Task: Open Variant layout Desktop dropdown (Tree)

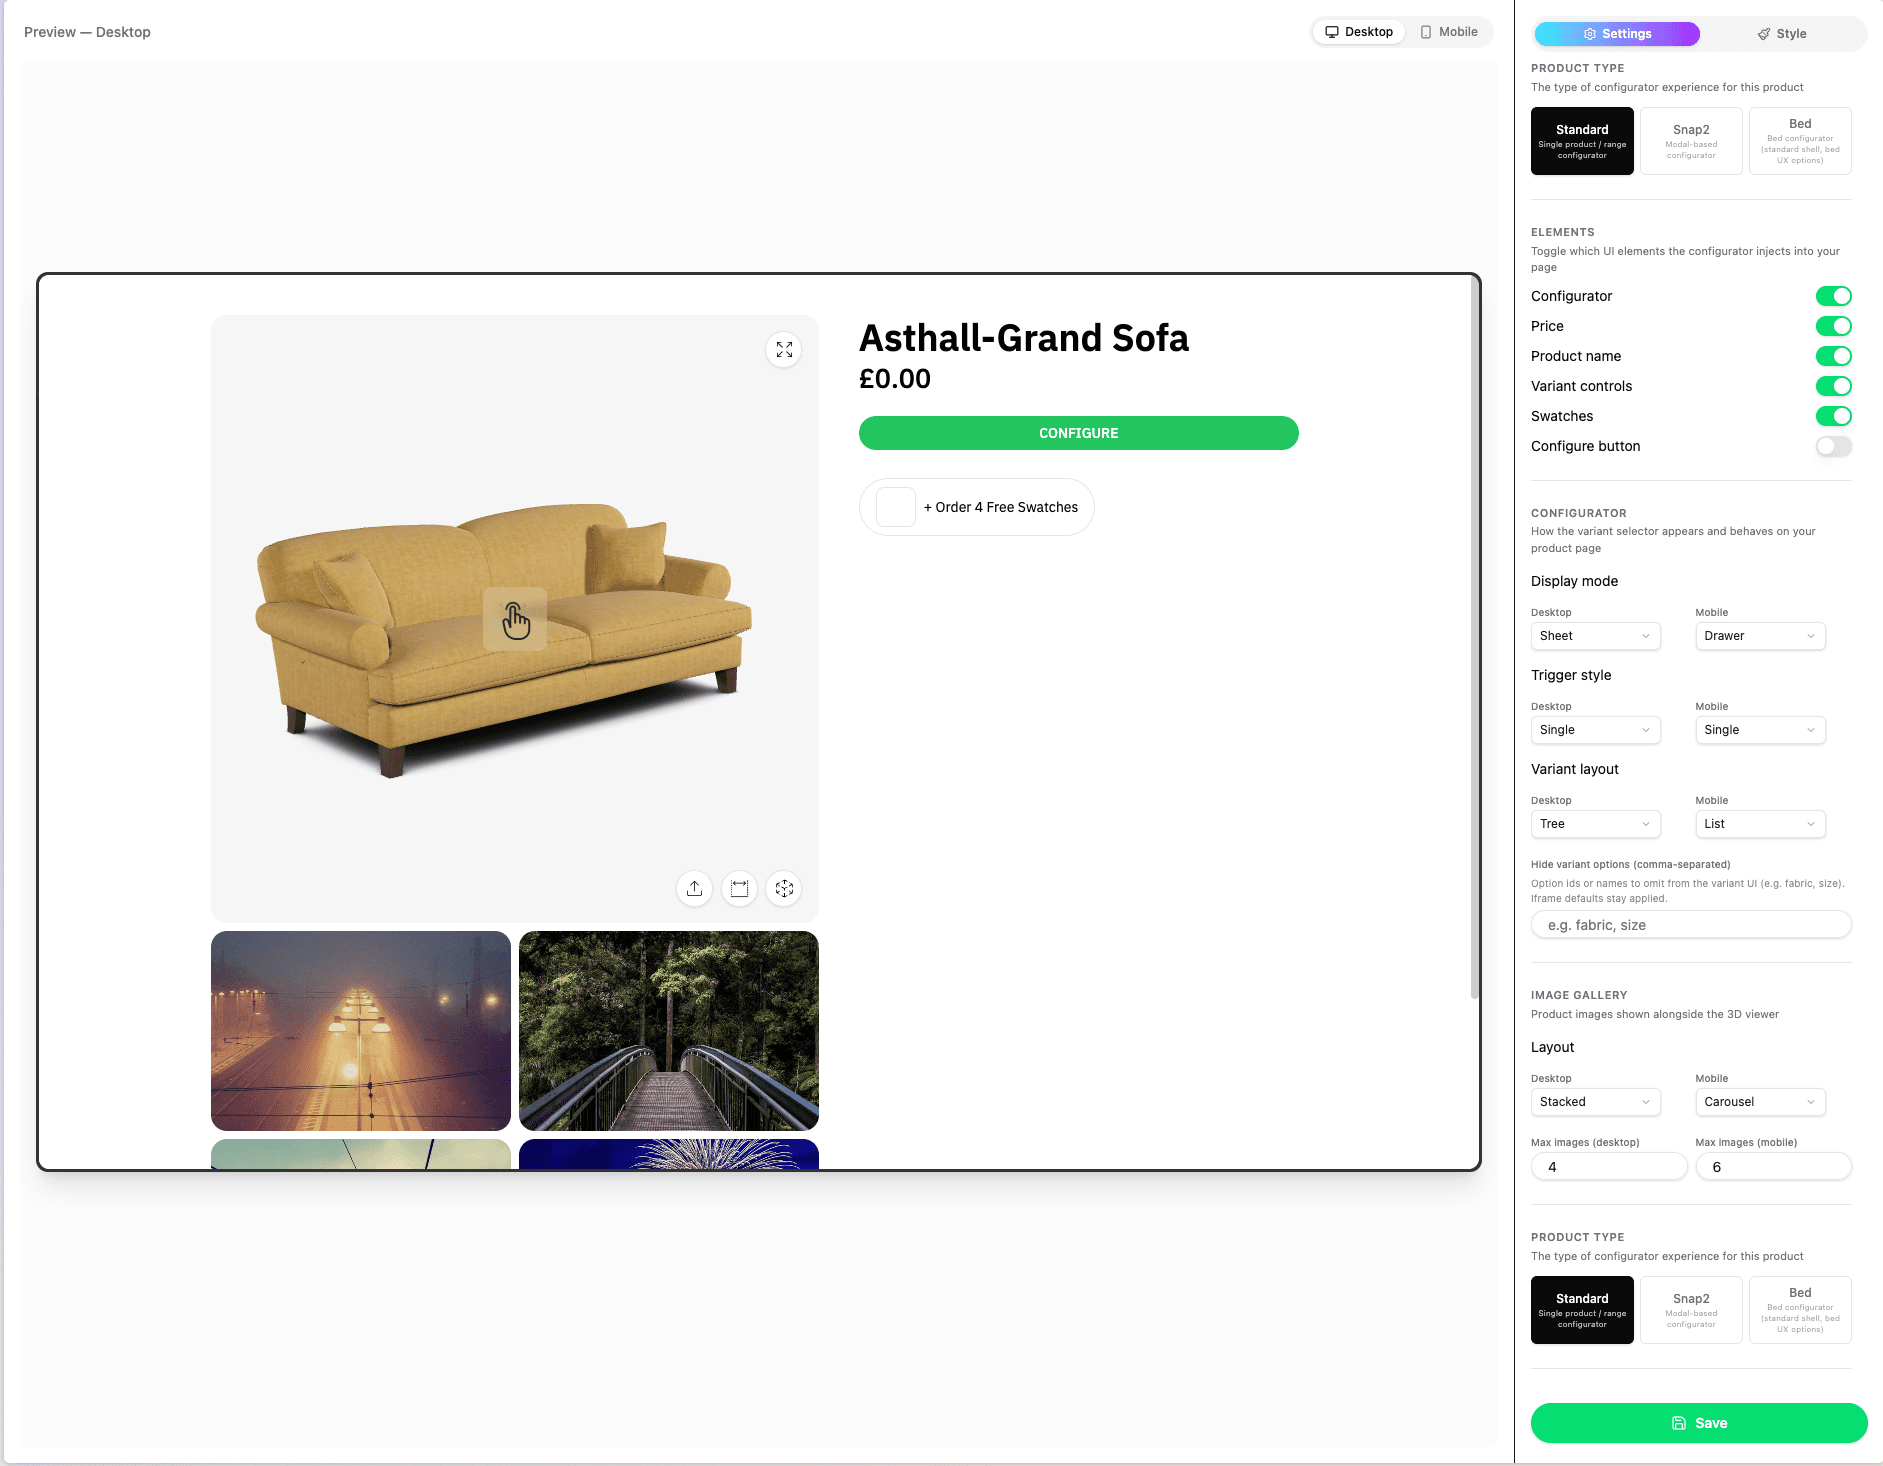Action: (1596, 824)
